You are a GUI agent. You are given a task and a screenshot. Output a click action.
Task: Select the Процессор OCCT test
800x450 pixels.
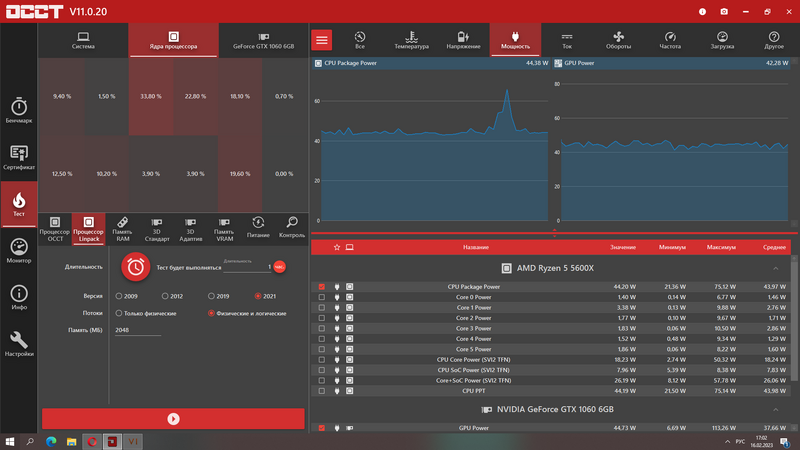55,229
